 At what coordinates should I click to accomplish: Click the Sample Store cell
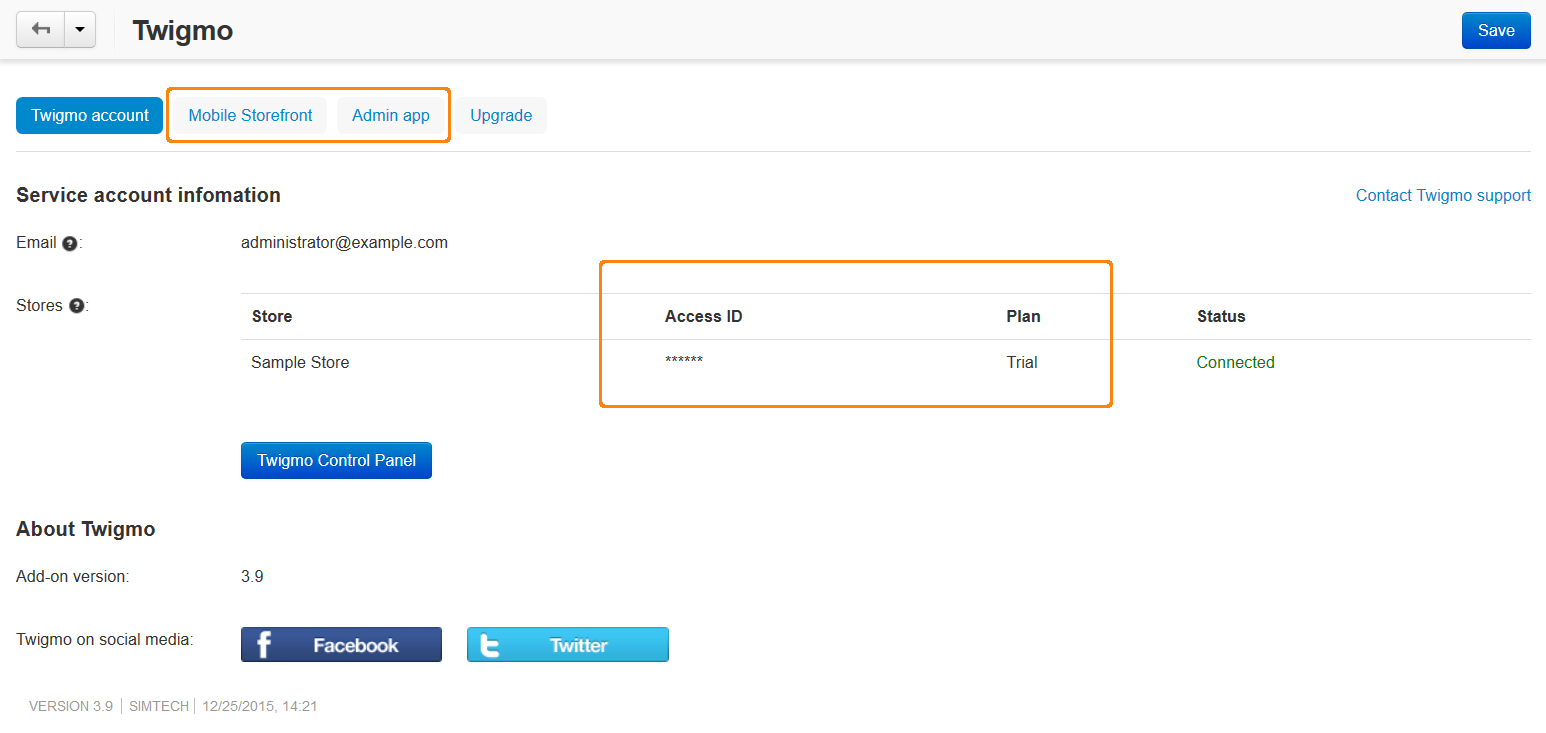pos(300,362)
